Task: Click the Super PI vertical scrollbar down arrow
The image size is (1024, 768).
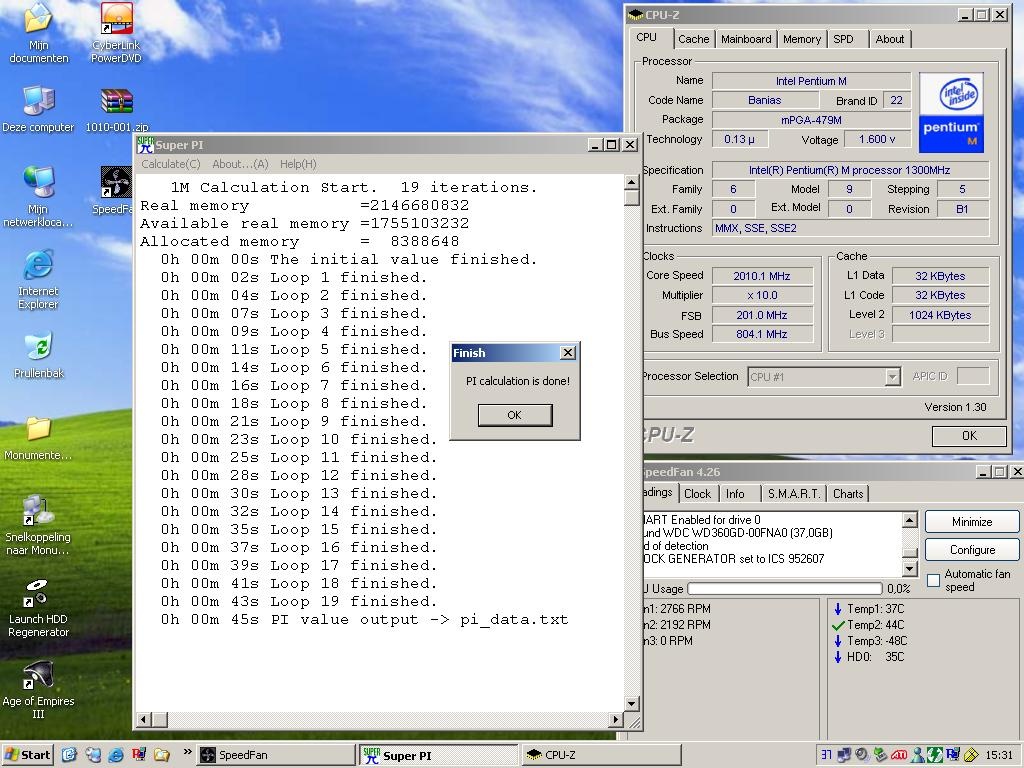Action: pos(632,703)
